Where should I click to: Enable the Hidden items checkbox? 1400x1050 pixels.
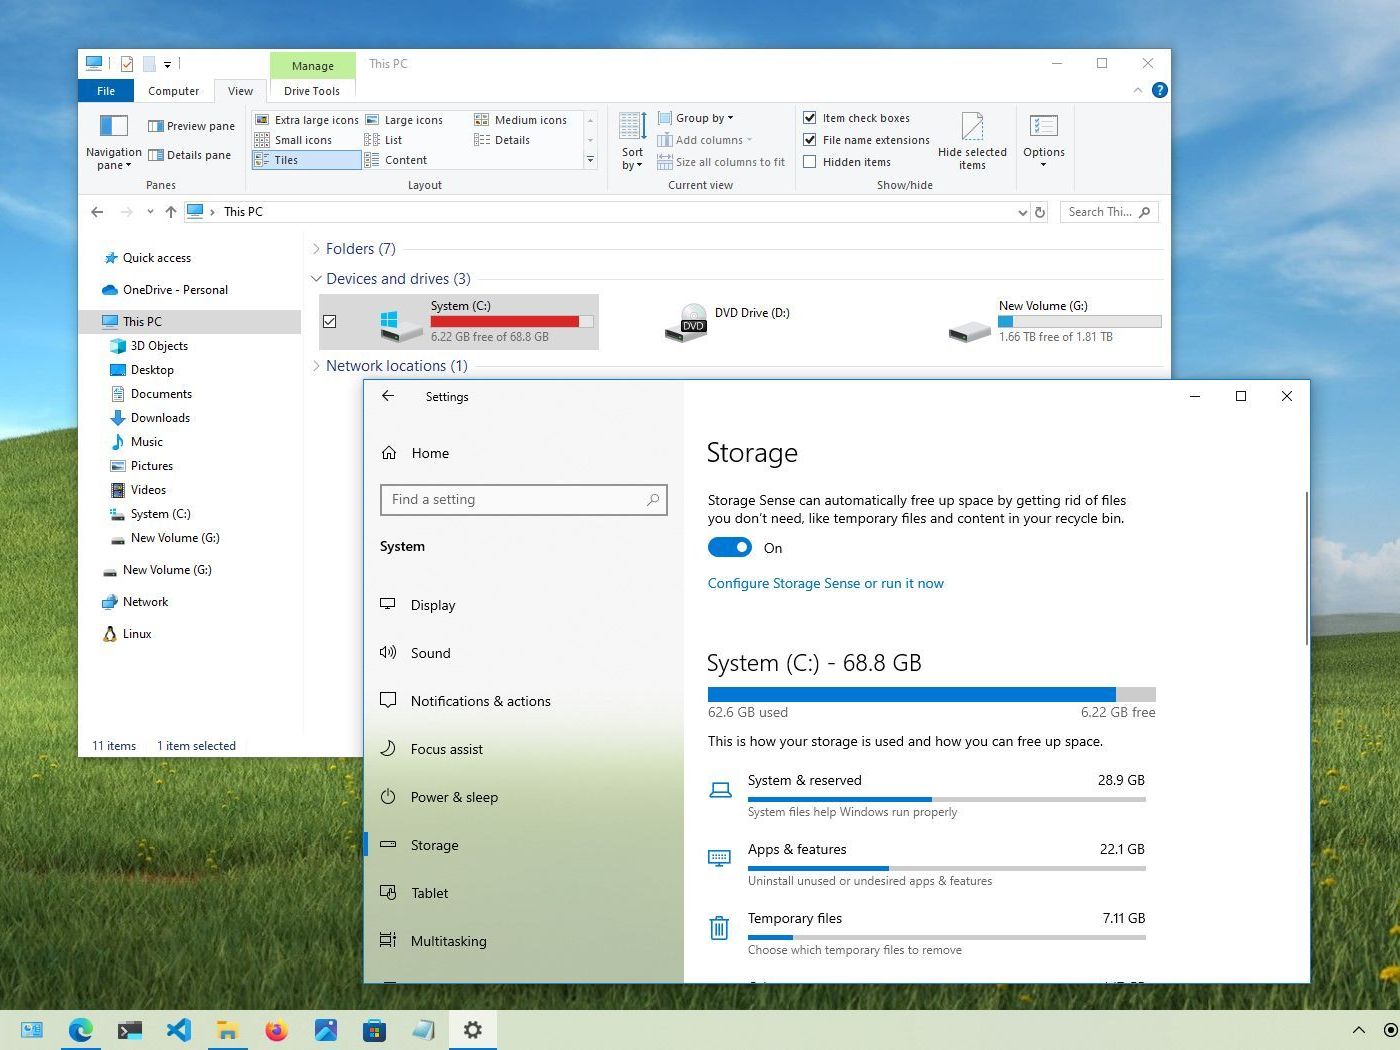810,162
